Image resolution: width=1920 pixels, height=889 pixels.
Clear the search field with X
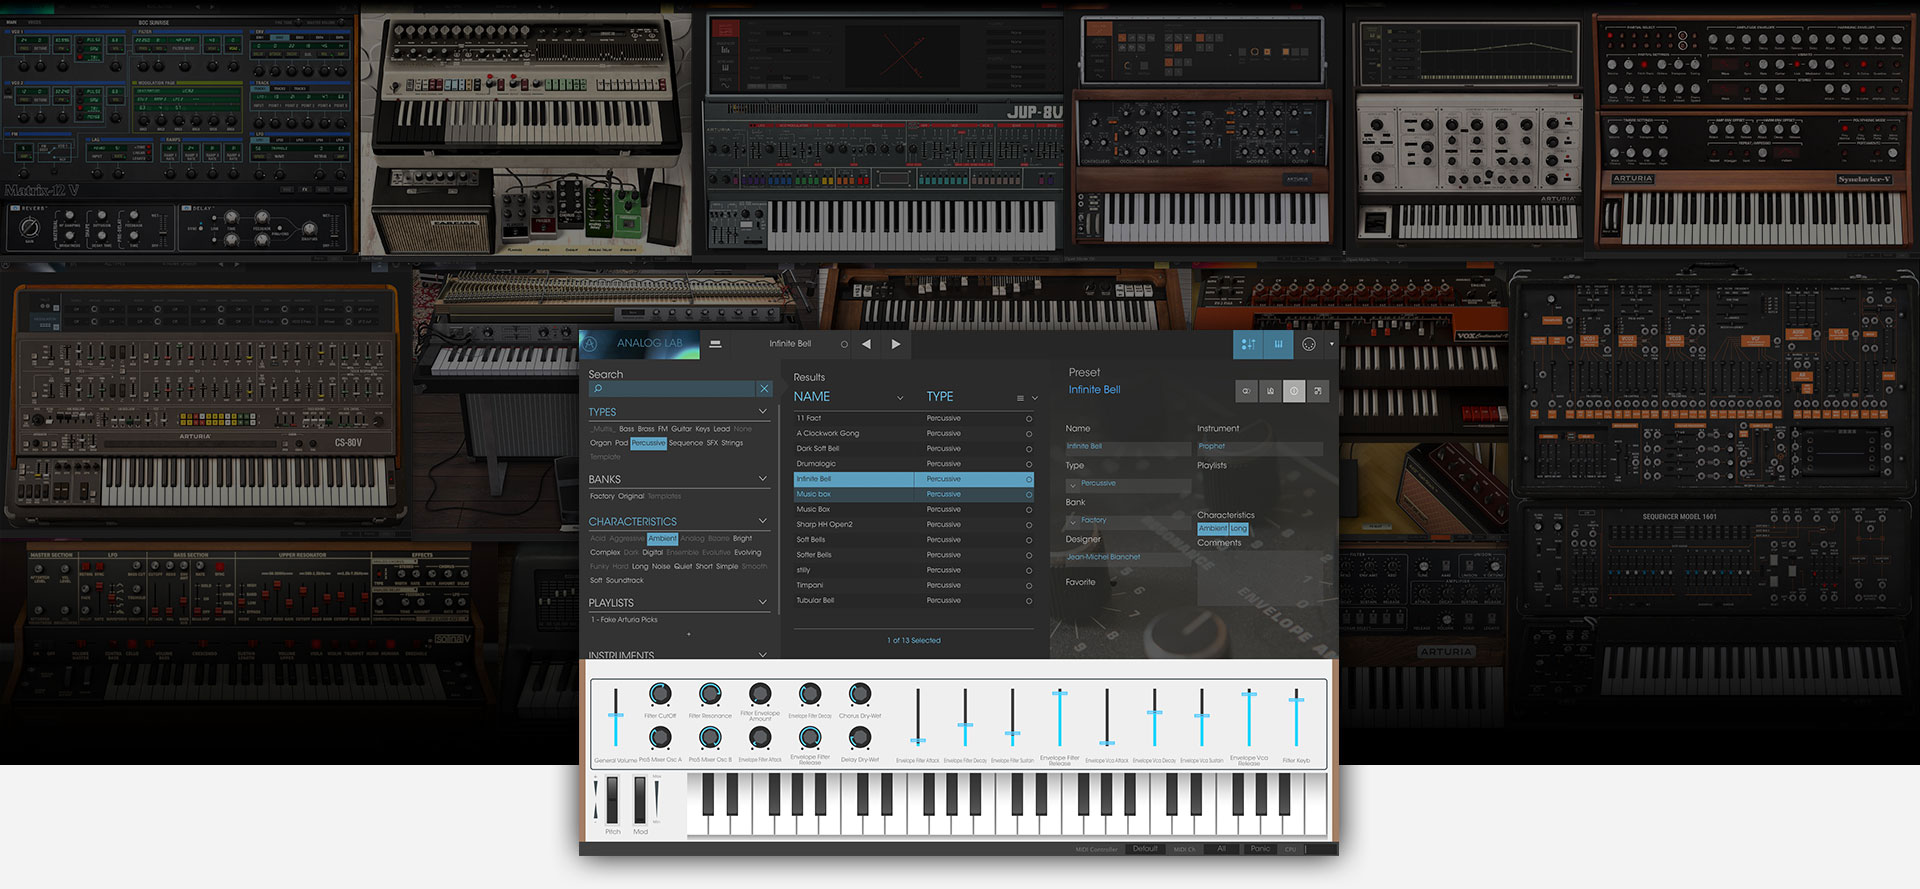(764, 389)
